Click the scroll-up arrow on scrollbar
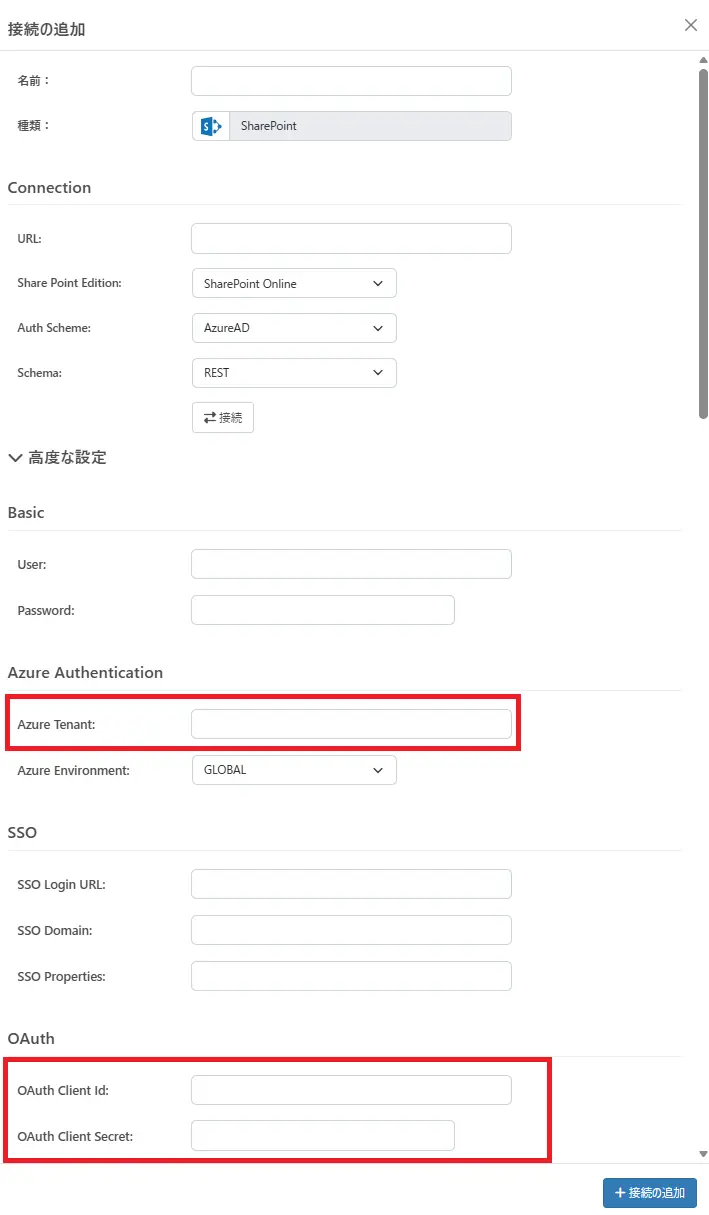This screenshot has width=709, height=1215. click(x=703, y=59)
